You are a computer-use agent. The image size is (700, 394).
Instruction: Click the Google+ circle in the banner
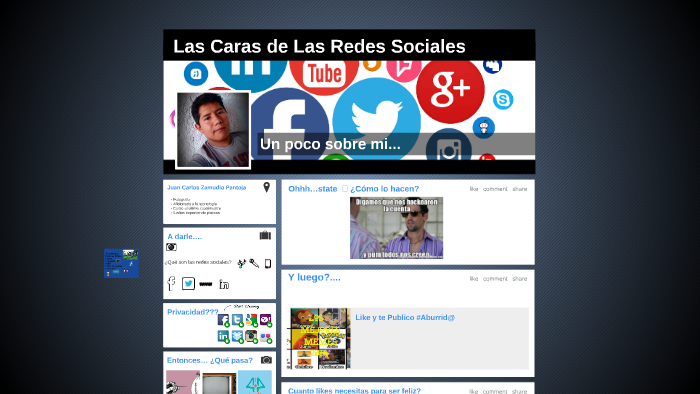tap(450, 89)
